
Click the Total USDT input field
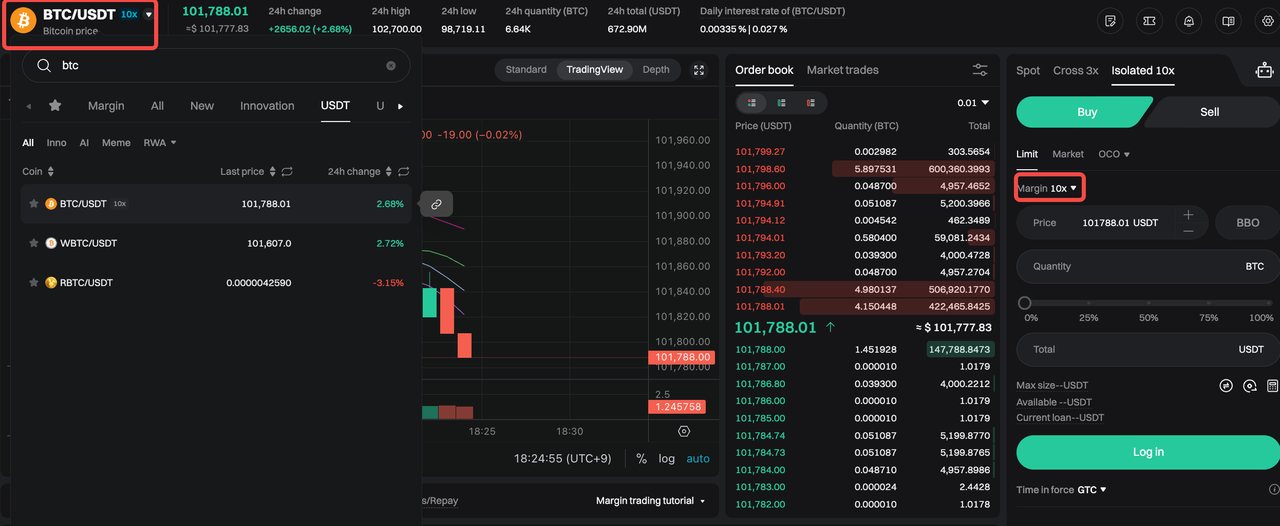click(x=1147, y=350)
